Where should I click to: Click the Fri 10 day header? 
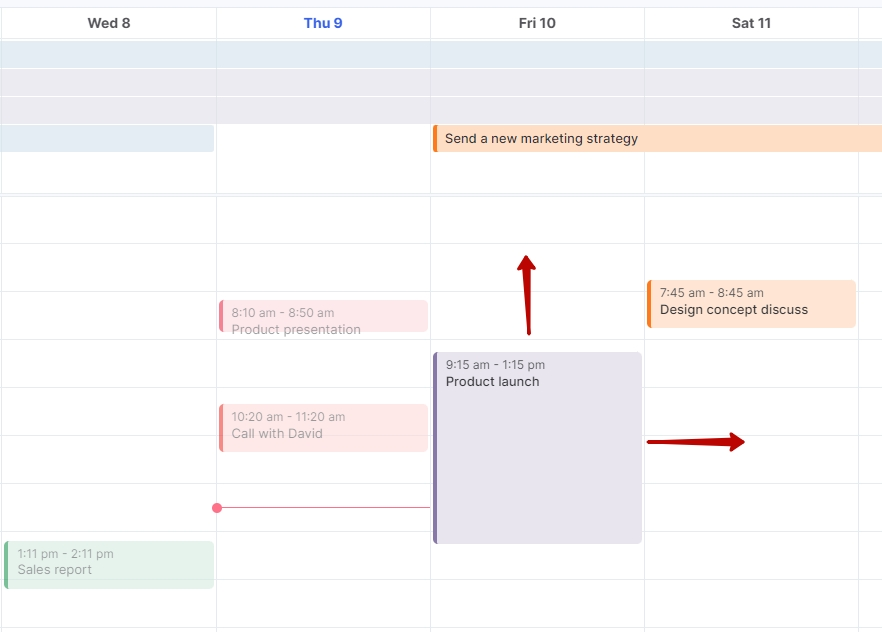click(537, 23)
